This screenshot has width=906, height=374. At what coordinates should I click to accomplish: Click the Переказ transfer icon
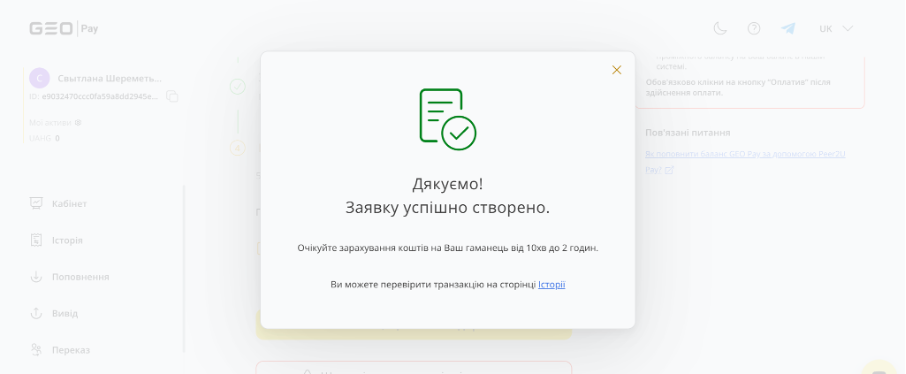click(x=36, y=350)
